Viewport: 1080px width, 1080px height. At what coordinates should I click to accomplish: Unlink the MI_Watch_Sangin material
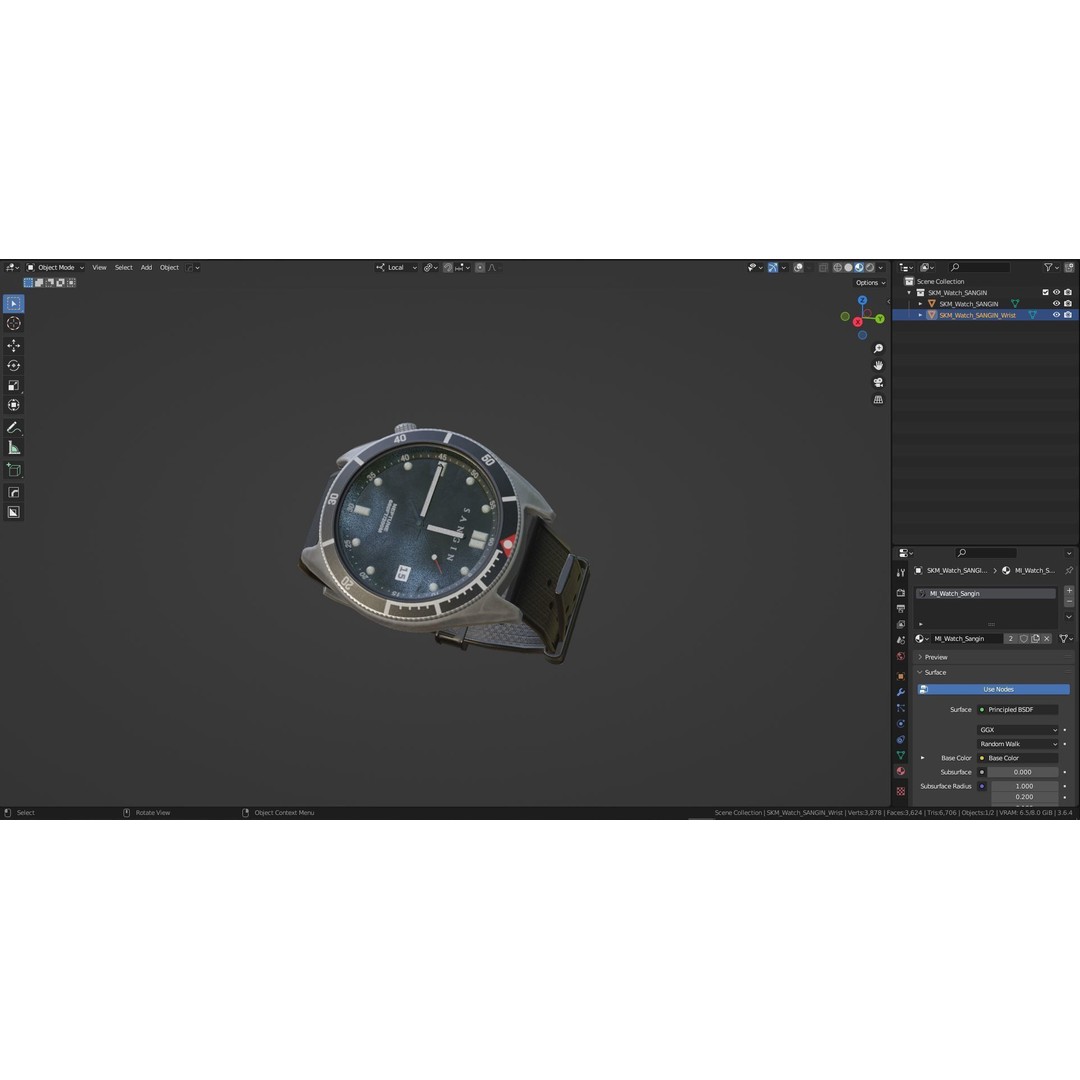[1047, 639]
